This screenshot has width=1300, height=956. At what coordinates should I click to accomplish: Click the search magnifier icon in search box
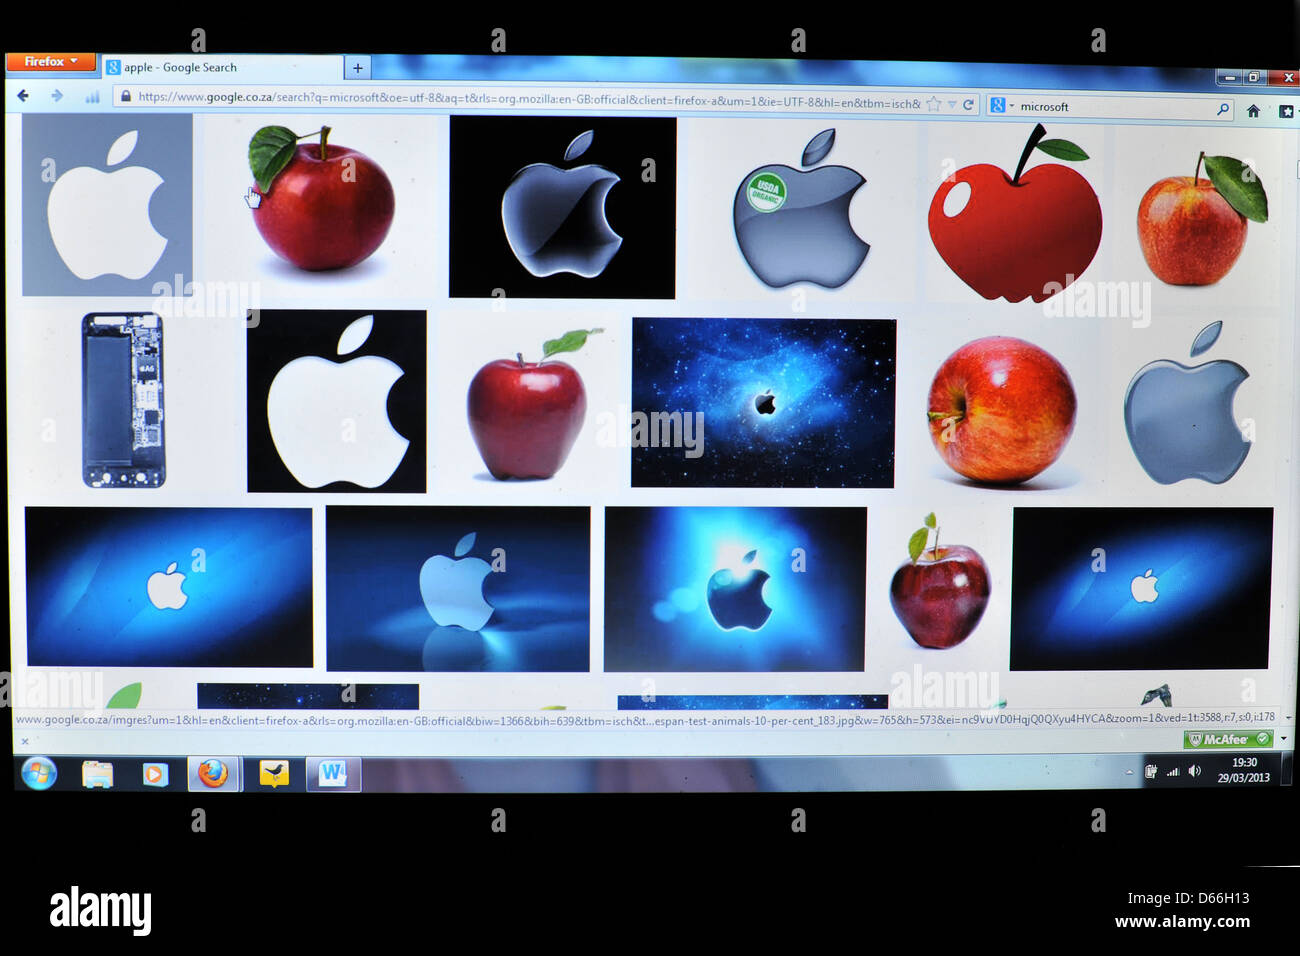[x=1222, y=109]
